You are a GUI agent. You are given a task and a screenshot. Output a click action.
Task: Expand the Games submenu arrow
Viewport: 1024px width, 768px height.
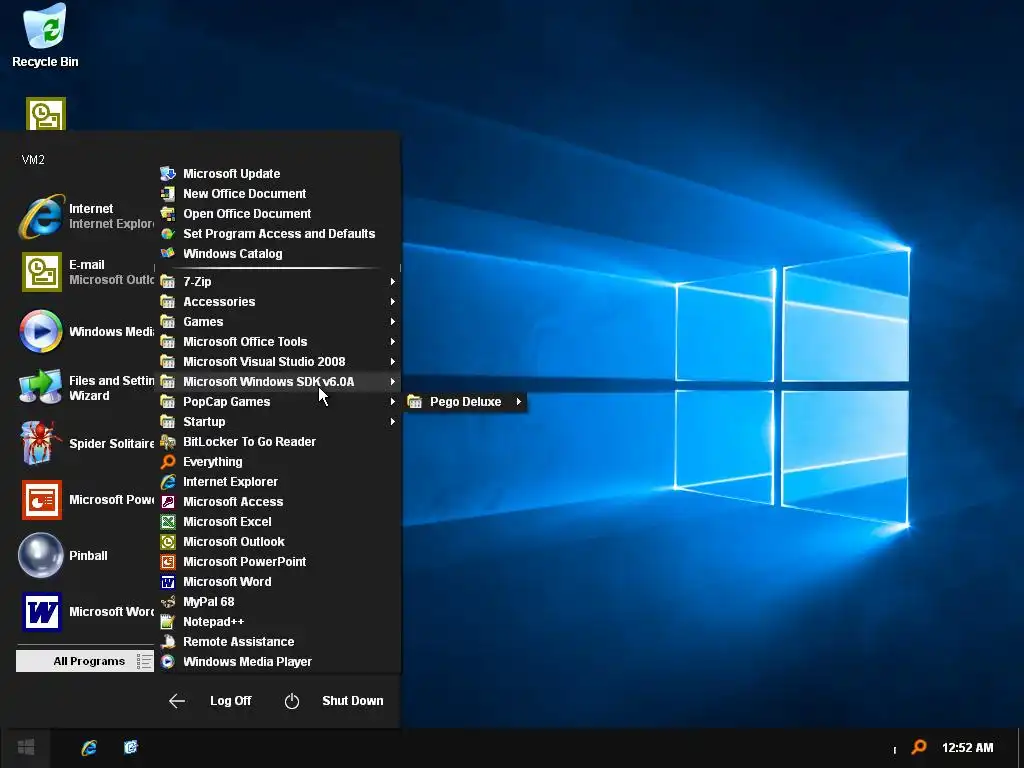pos(392,322)
